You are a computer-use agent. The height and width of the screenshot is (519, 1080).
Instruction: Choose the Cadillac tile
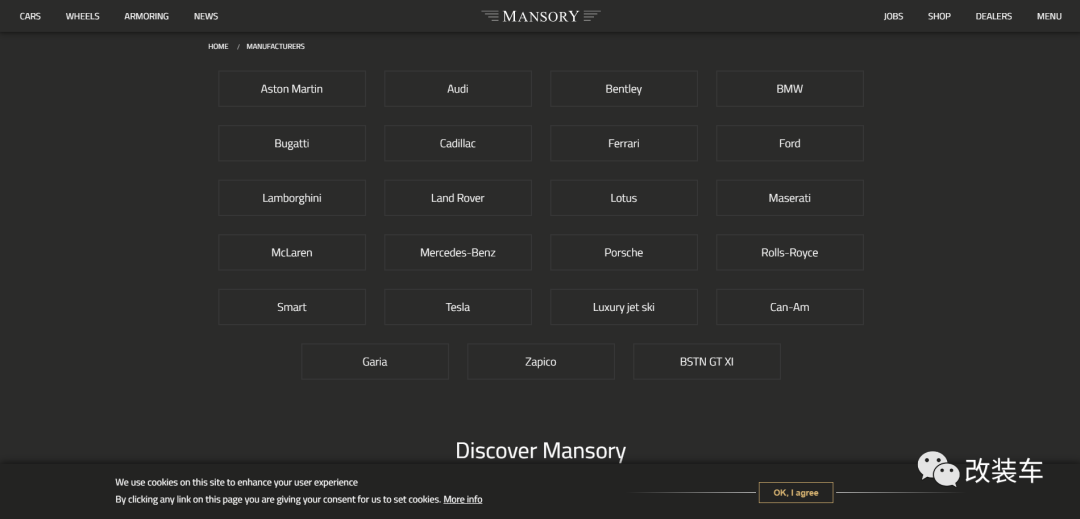pyautogui.click(x=458, y=143)
